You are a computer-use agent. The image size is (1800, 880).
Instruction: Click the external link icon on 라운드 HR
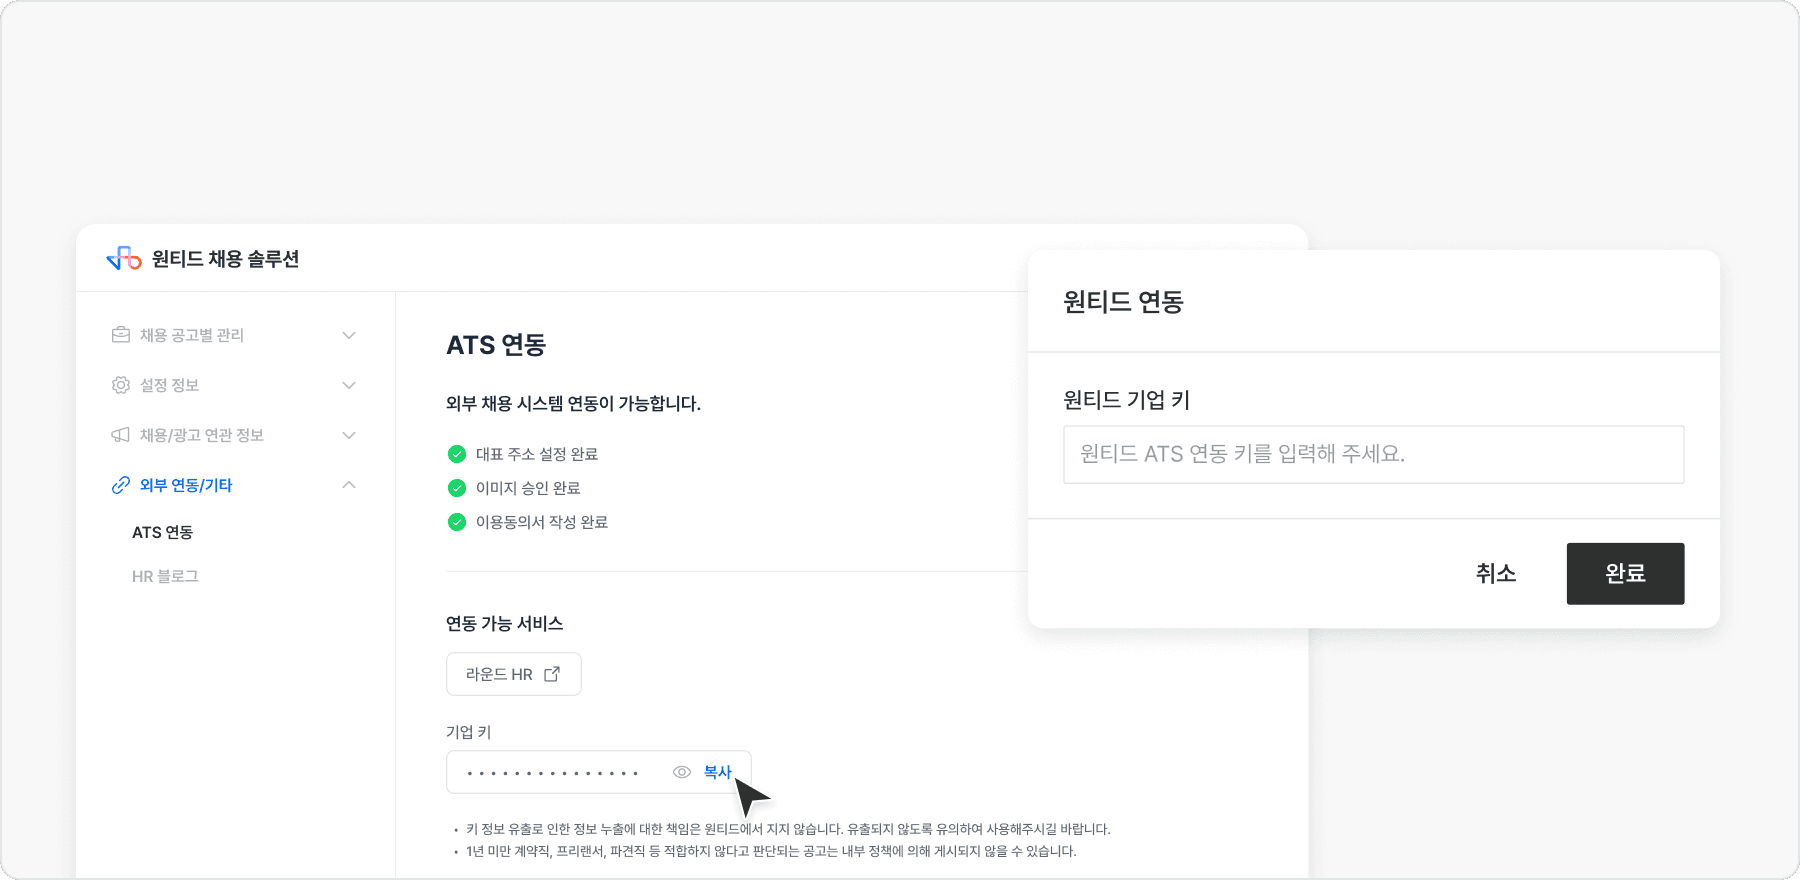[x=552, y=674]
